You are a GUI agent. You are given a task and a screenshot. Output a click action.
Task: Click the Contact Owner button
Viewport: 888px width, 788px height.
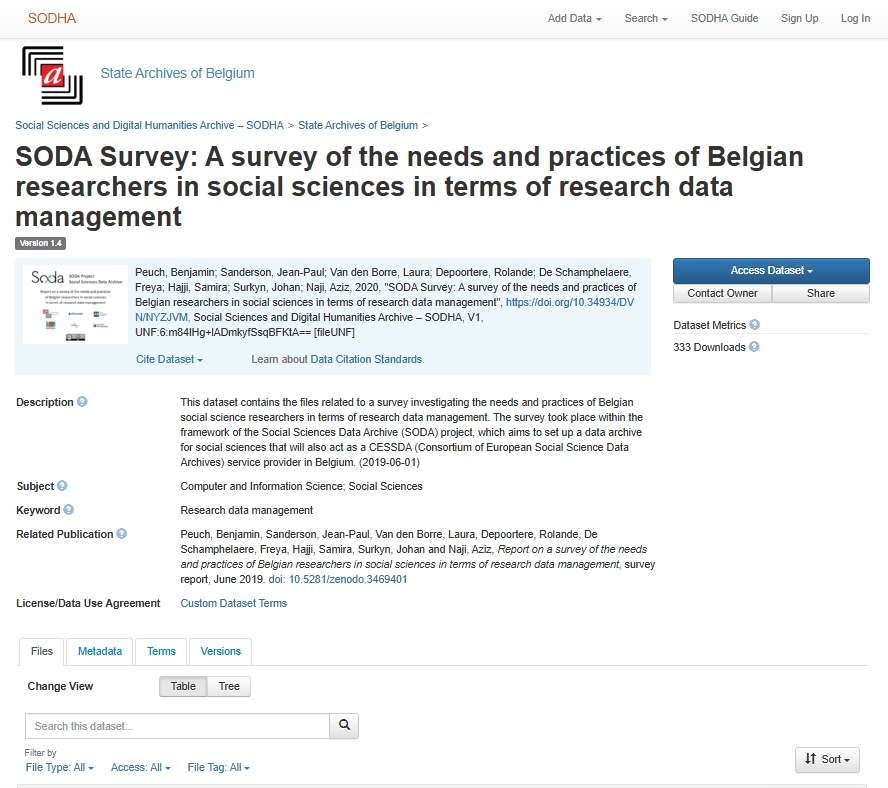[x=722, y=294]
